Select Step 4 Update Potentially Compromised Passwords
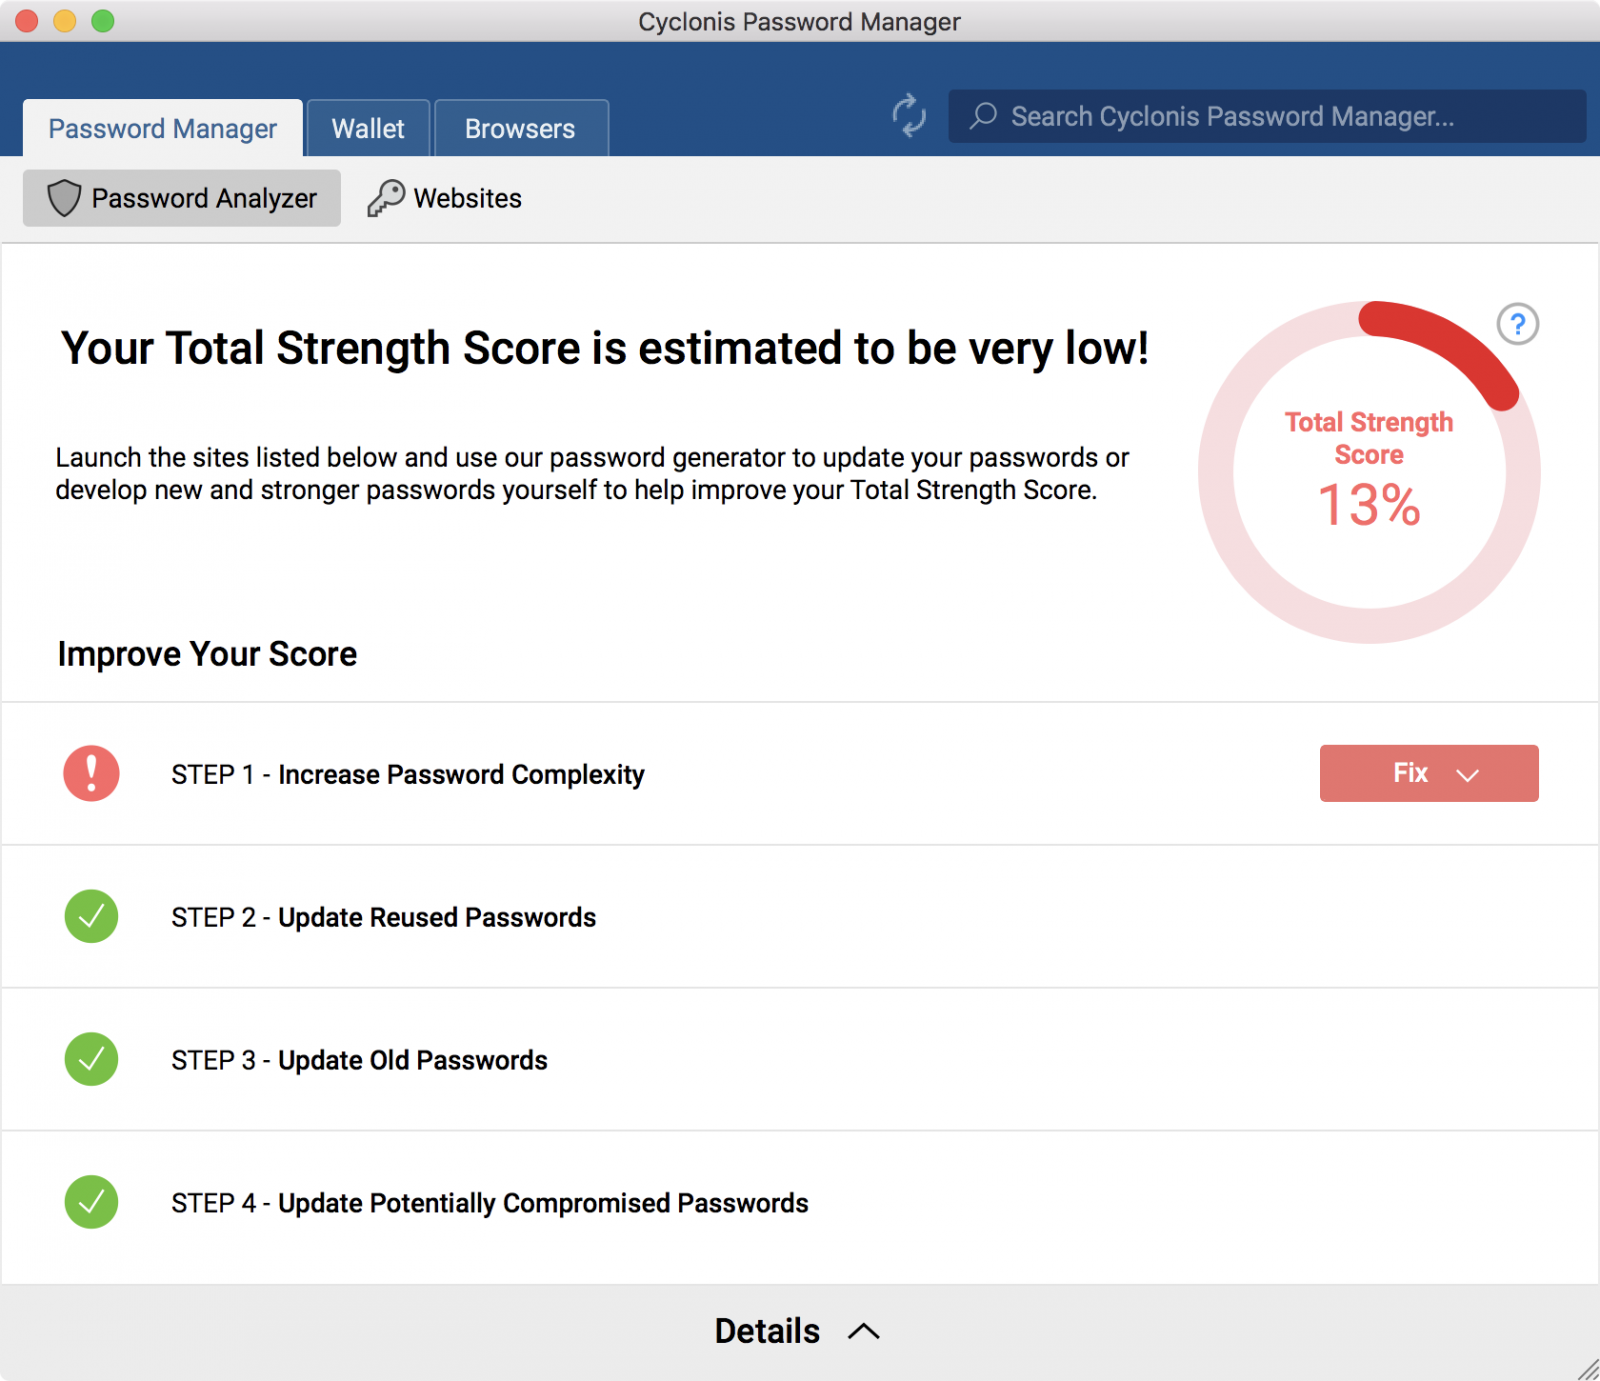The width and height of the screenshot is (1600, 1381). click(490, 1203)
